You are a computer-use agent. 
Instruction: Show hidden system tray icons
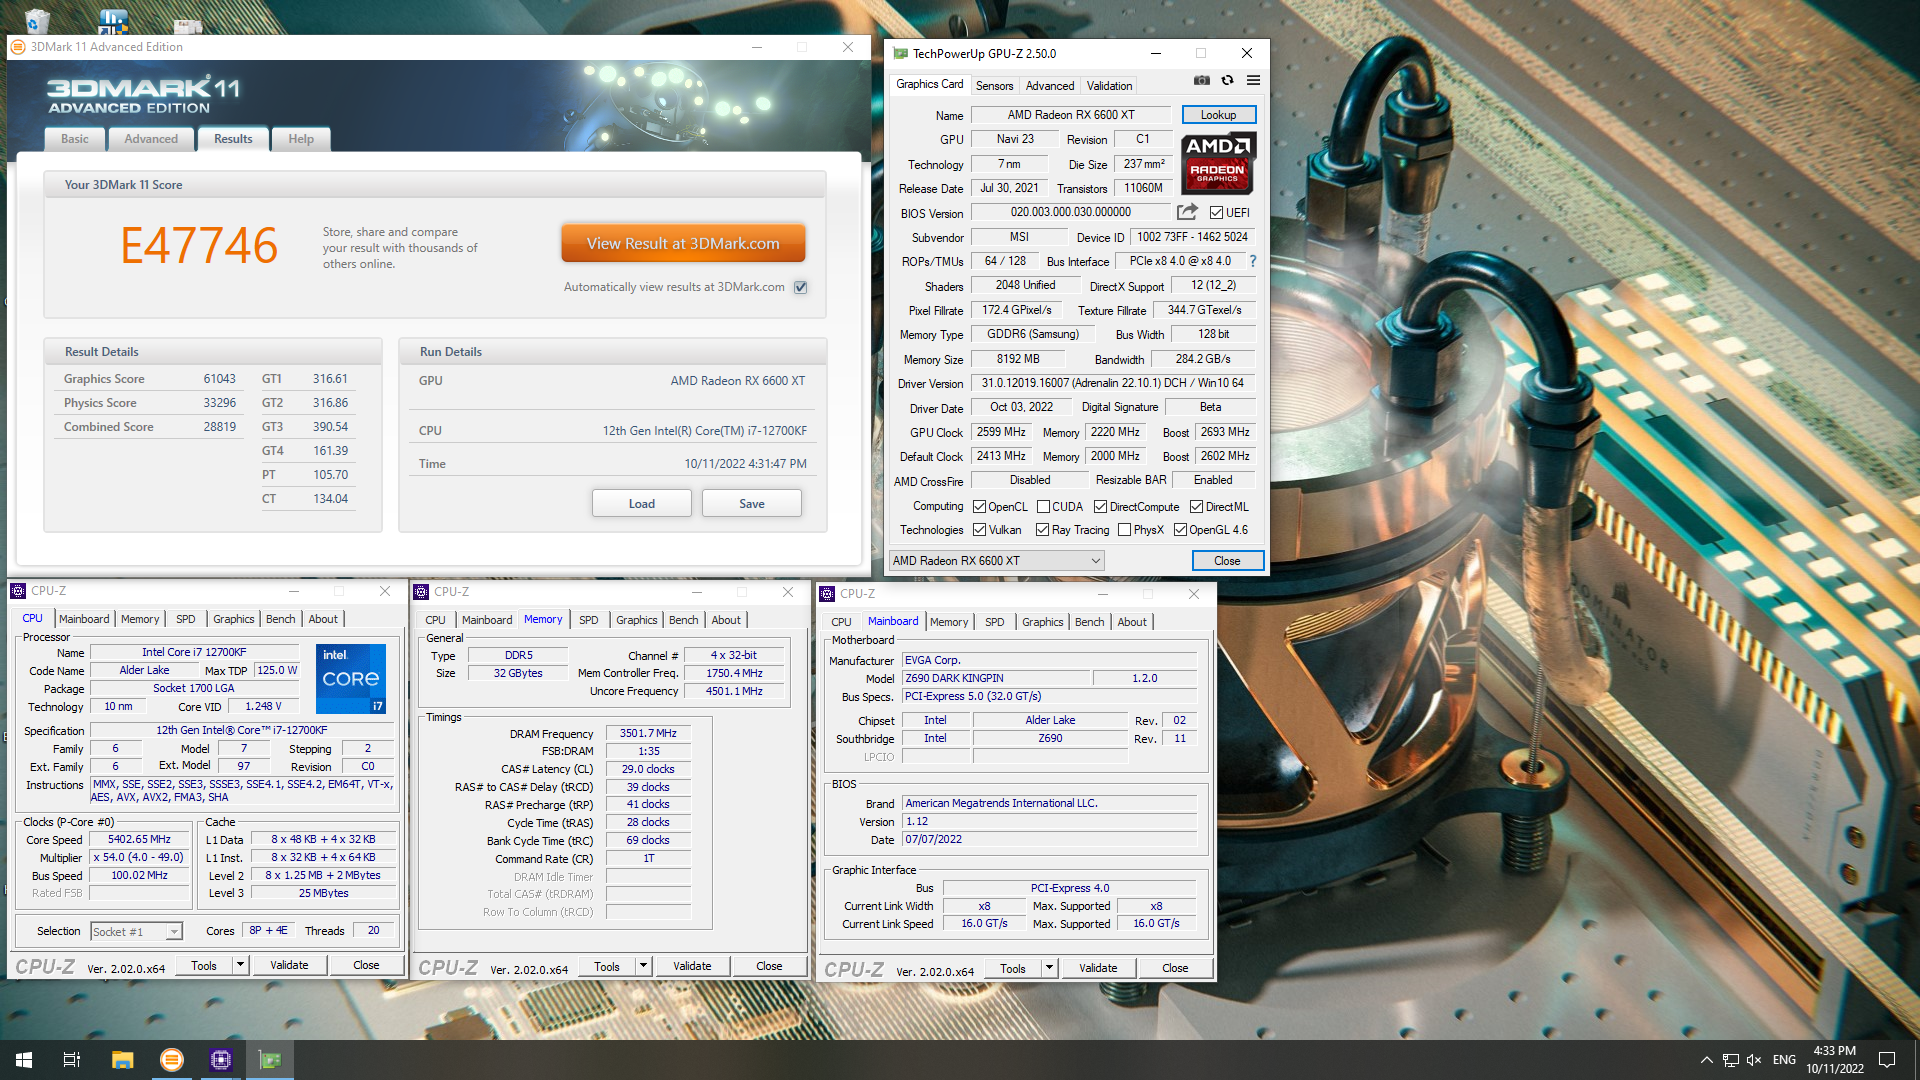pyautogui.click(x=1706, y=1060)
